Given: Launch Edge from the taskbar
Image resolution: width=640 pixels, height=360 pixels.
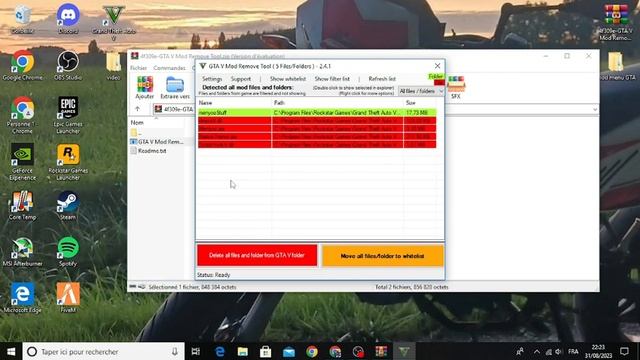Looking at the screenshot, I should click(220, 351).
